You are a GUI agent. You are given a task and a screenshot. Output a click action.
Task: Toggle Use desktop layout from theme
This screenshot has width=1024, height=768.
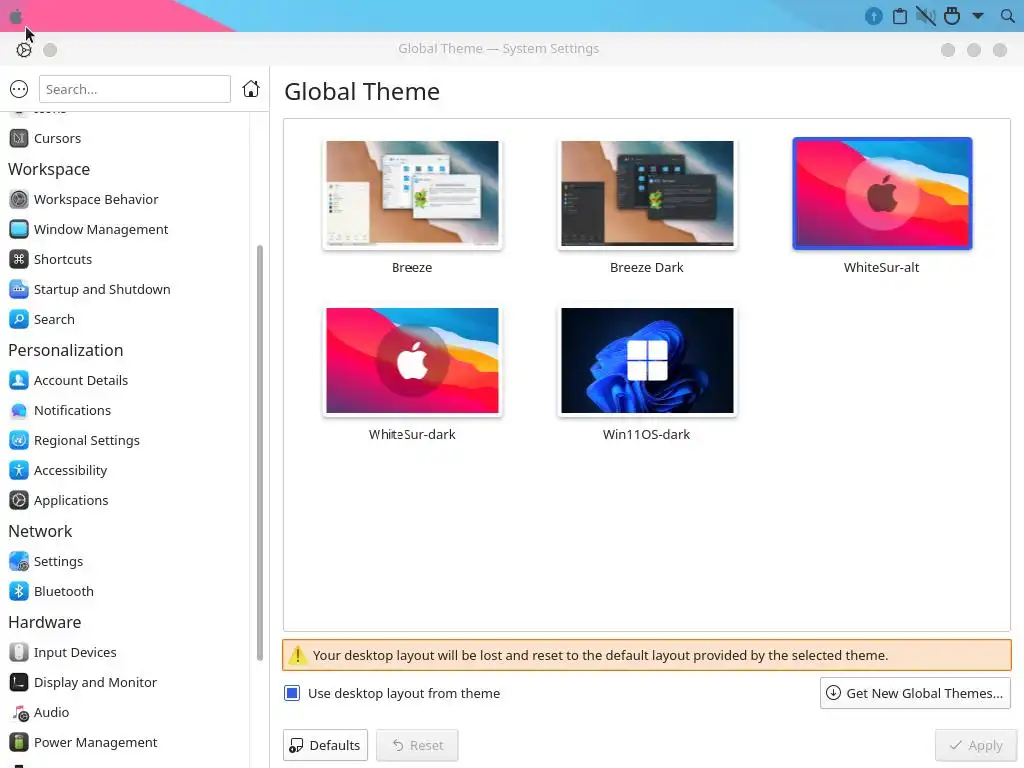292,693
